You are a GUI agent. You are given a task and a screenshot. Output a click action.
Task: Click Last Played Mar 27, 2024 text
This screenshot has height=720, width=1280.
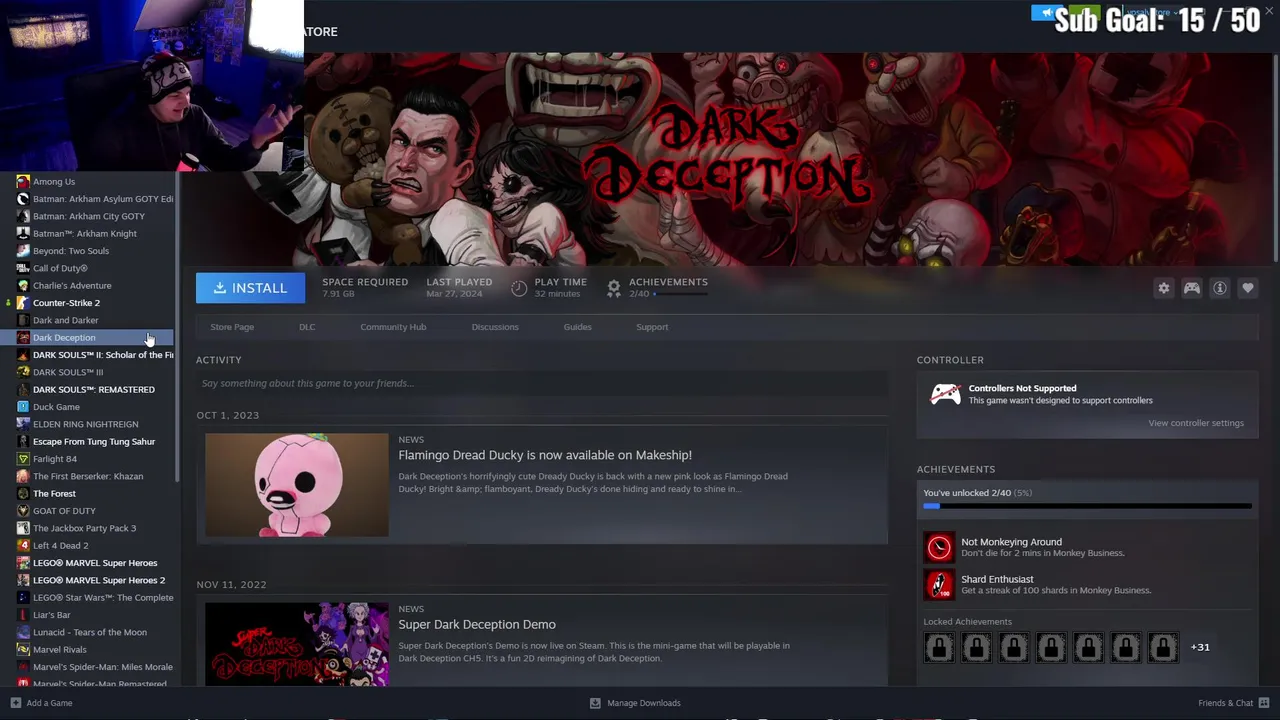(x=459, y=287)
